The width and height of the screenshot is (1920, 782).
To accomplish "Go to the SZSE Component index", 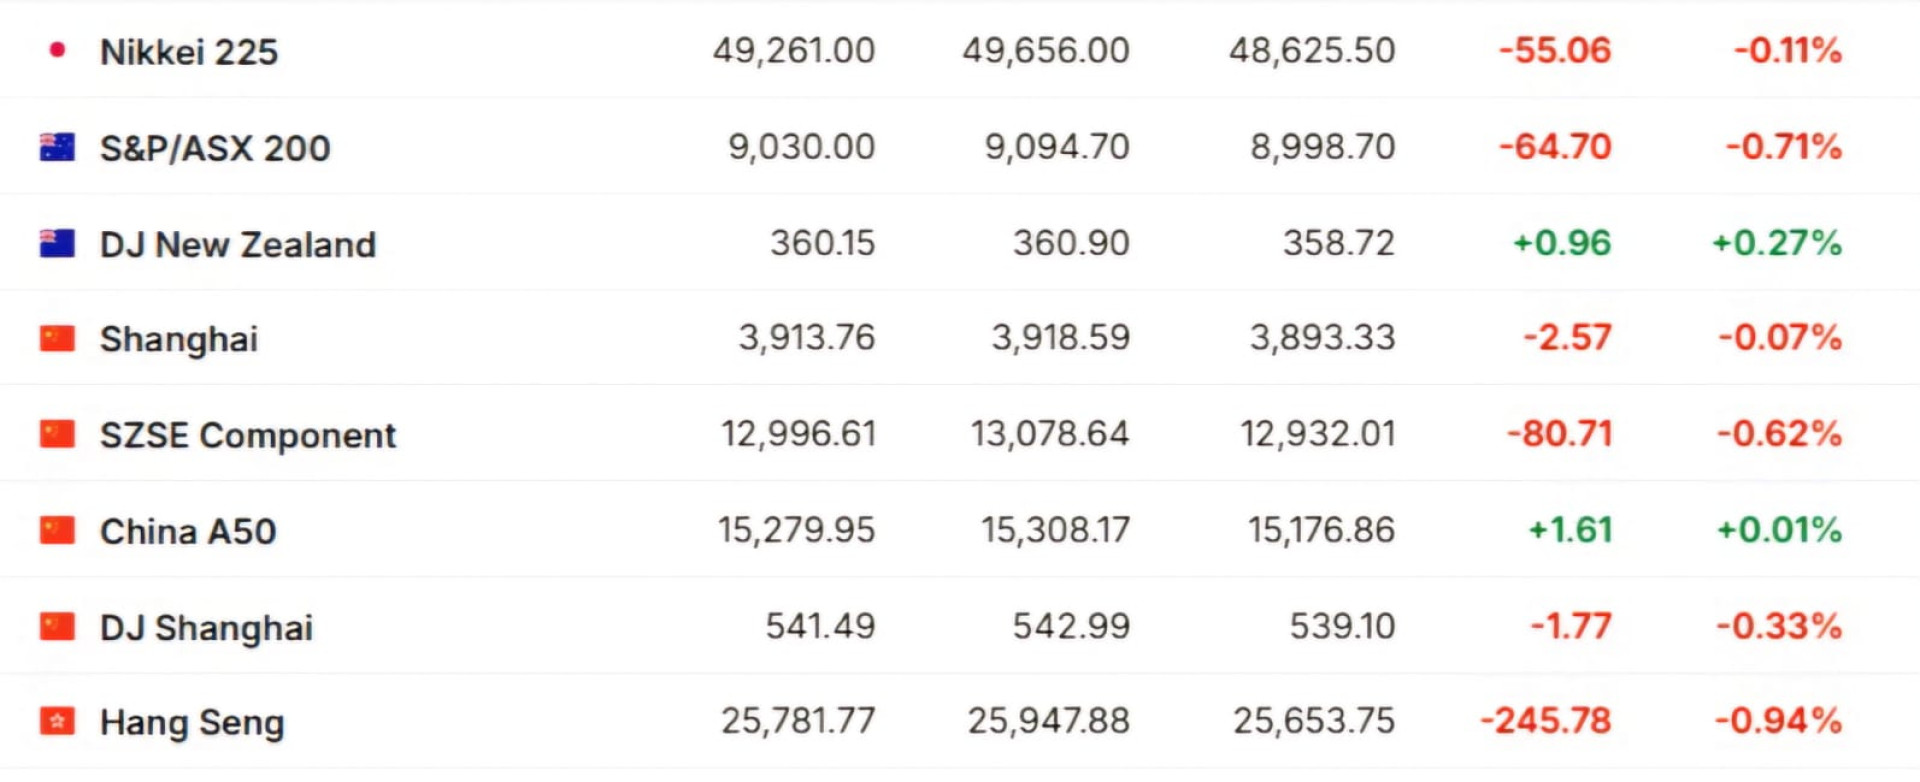I will (248, 436).
